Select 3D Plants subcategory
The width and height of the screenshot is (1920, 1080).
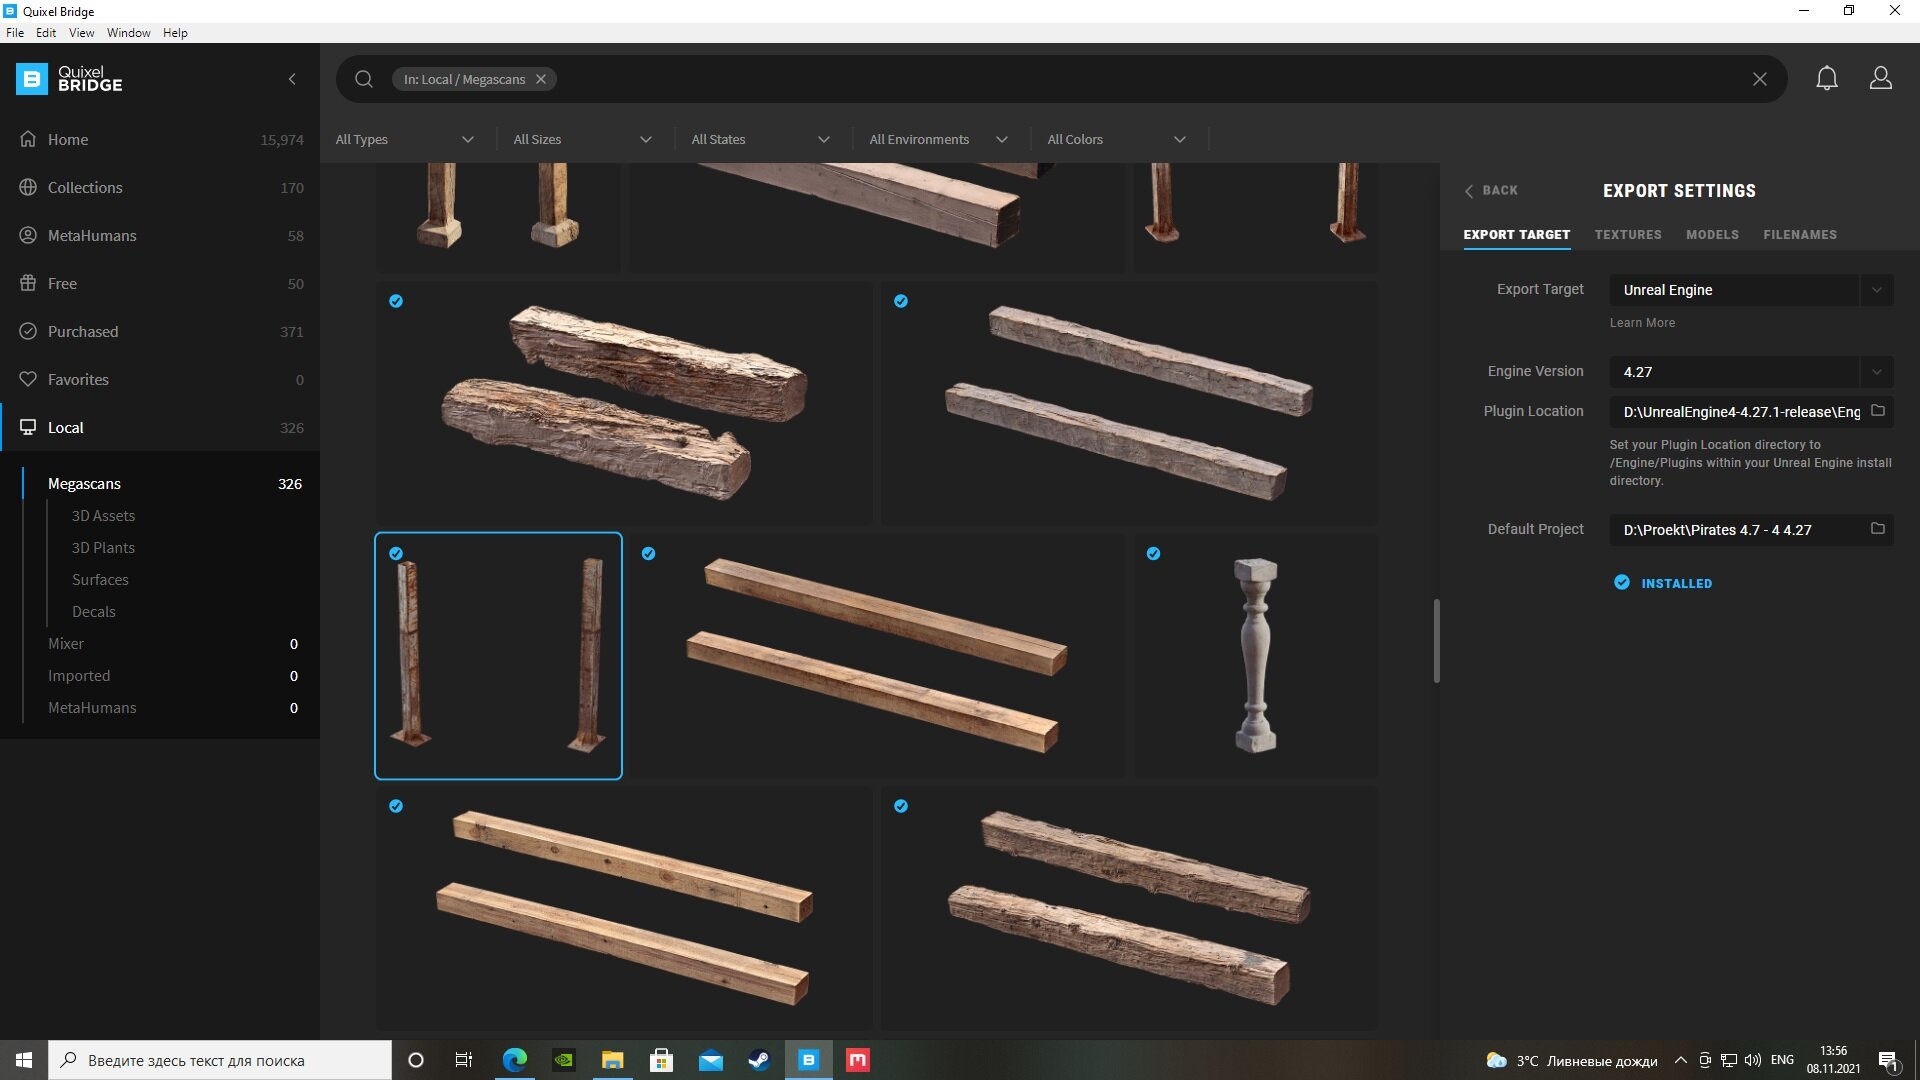coord(103,548)
